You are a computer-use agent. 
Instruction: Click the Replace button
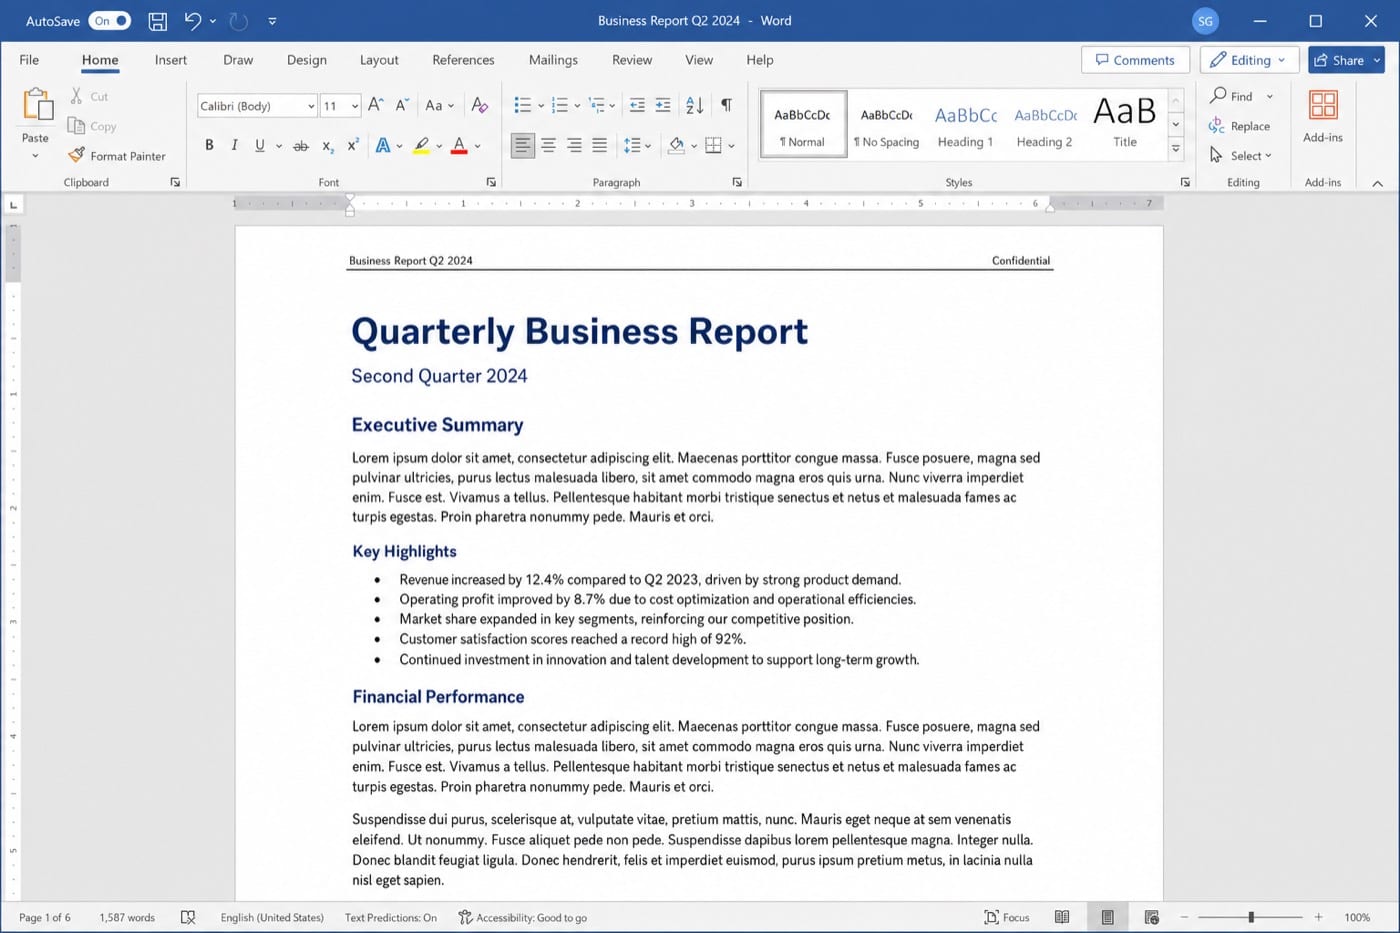tap(1240, 126)
